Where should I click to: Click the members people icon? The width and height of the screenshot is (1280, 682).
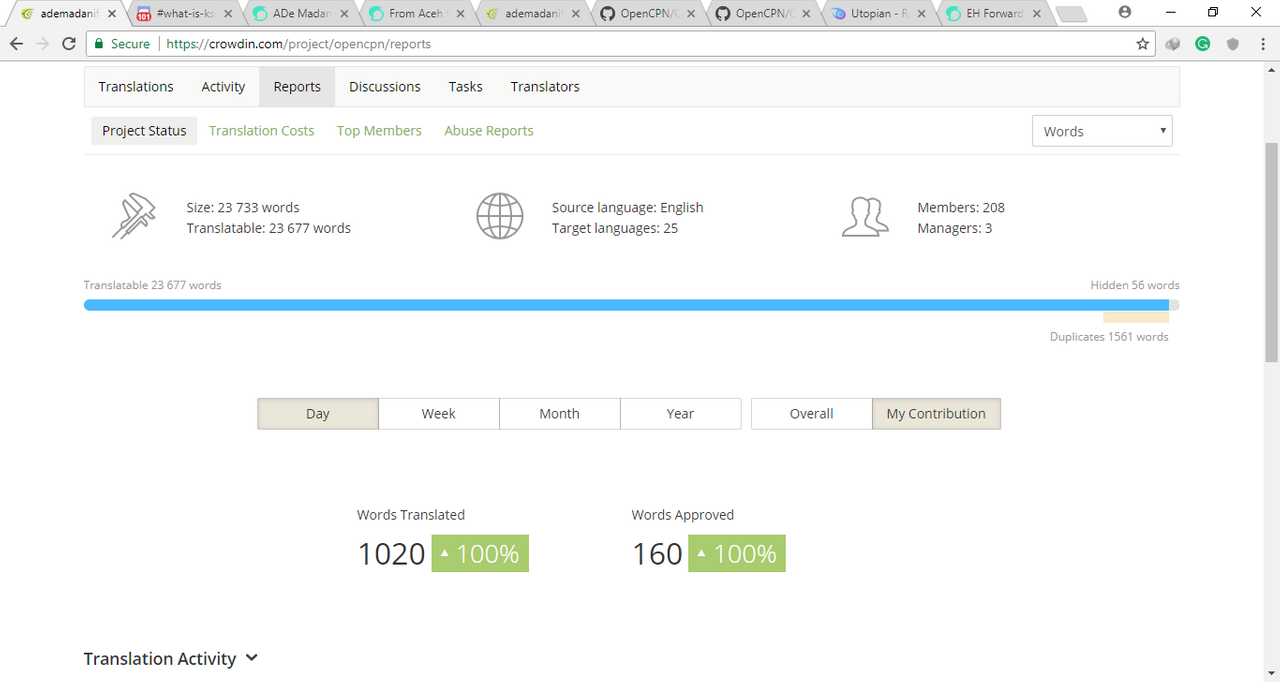coord(865,216)
